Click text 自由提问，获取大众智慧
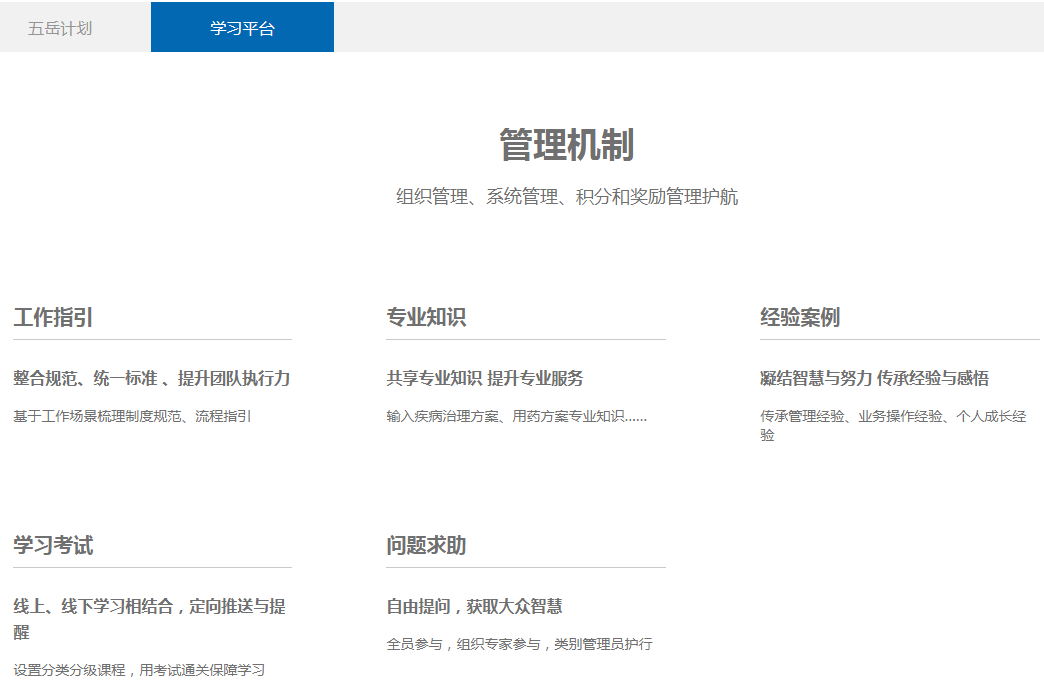1044x698 pixels. pos(475,606)
